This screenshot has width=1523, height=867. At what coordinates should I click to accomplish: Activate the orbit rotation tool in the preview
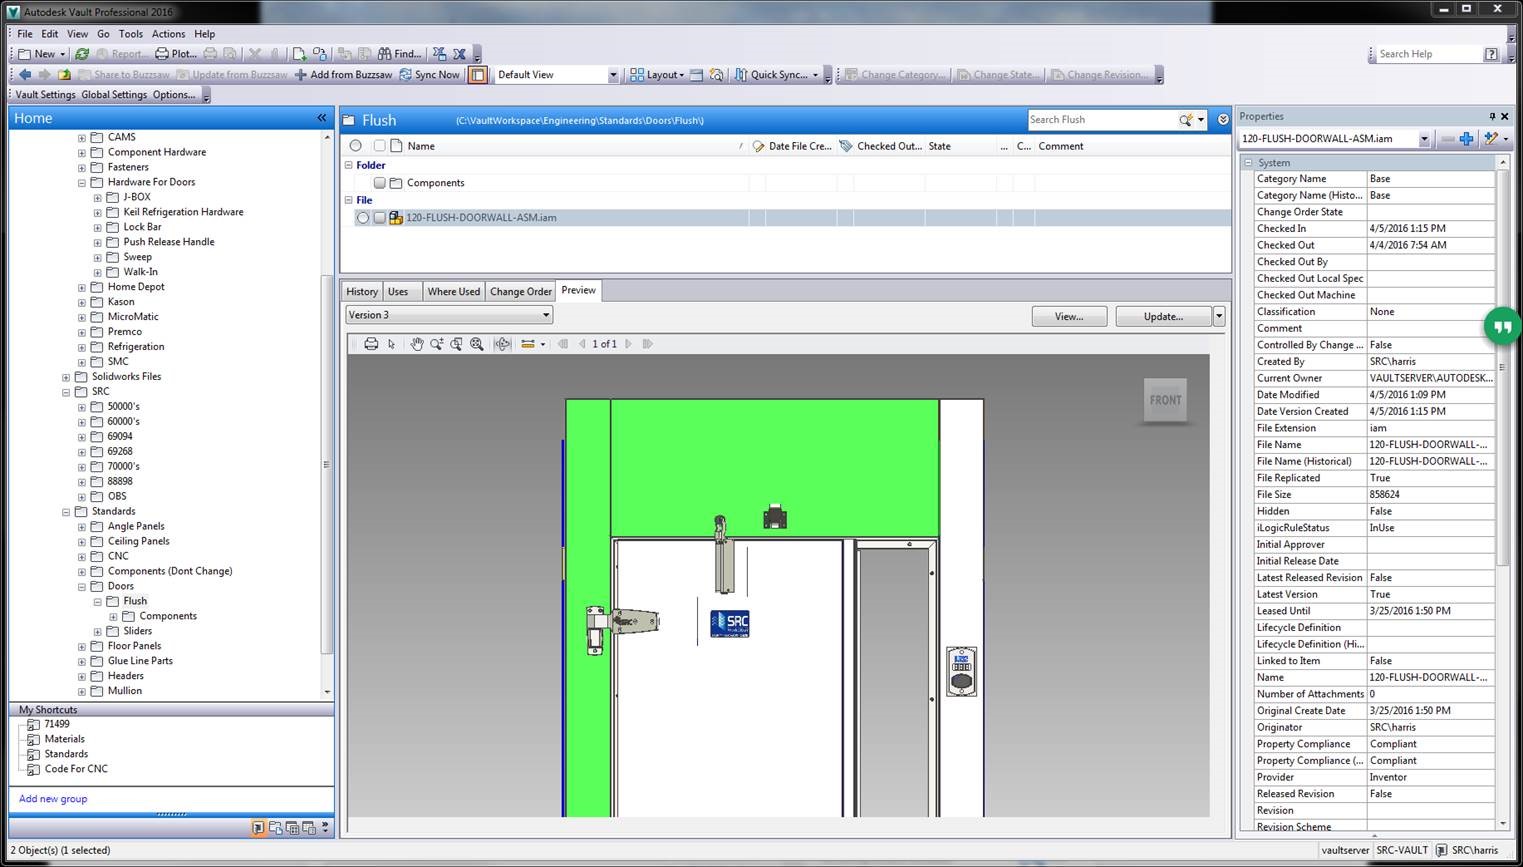pyautogui.click(x=502, y=344)
